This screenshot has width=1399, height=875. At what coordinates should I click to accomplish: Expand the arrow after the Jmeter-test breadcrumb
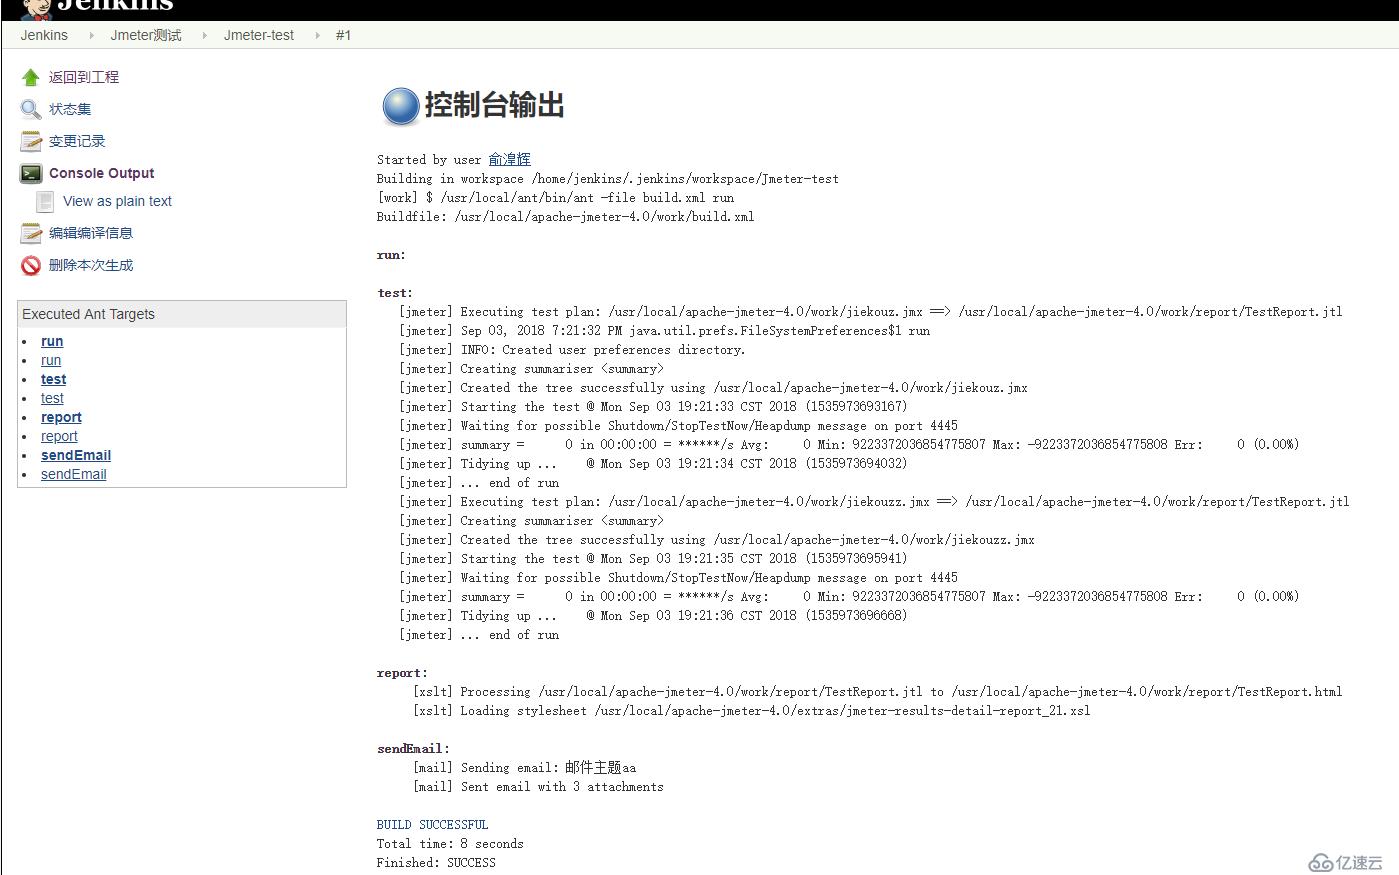click(x=317, y=35)
